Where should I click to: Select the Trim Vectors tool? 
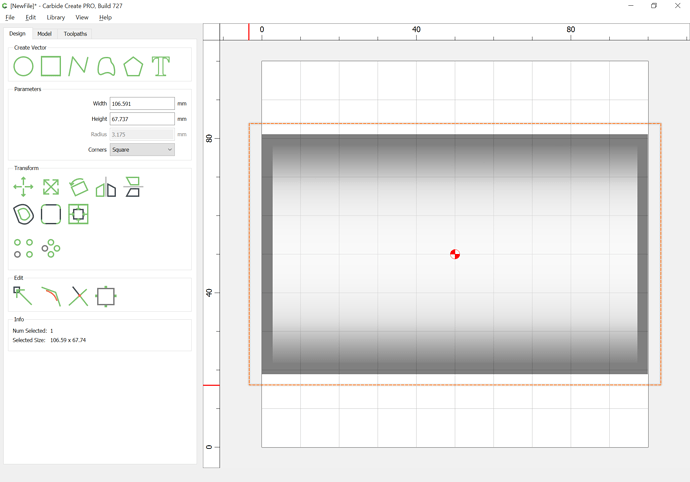click(x=78, y=296)
